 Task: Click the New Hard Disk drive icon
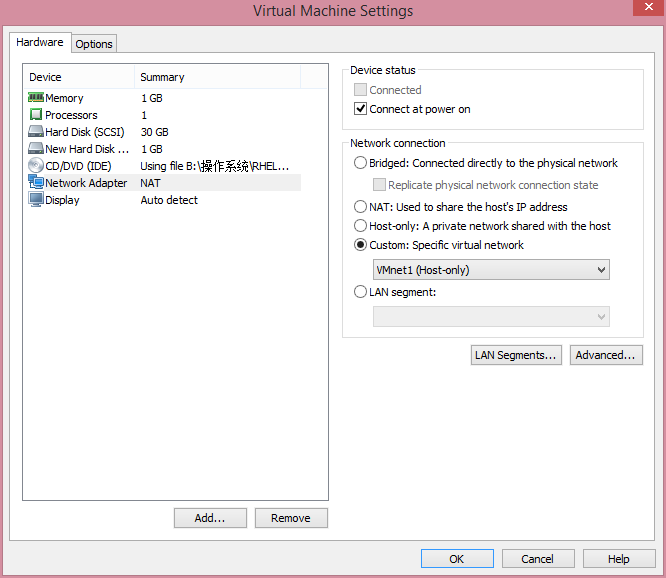pyautogui.click(x=36, y=149)
